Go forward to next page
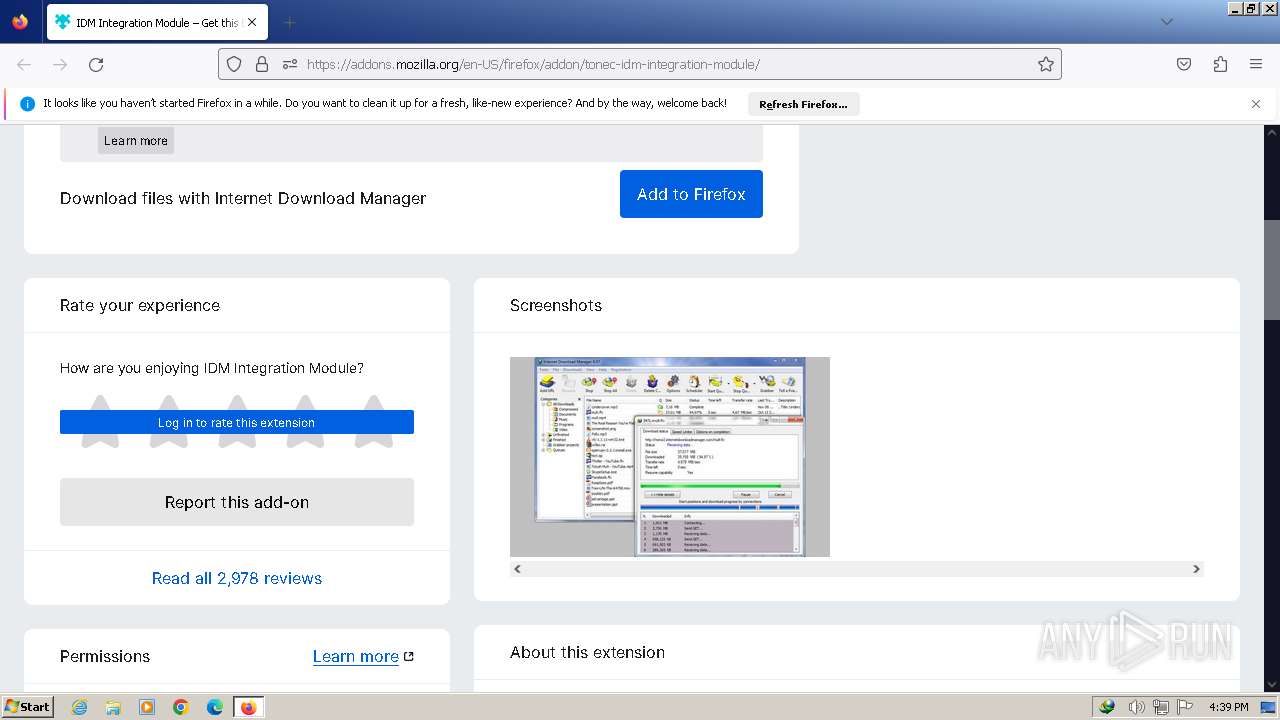1280x720 pixels. 60,64
